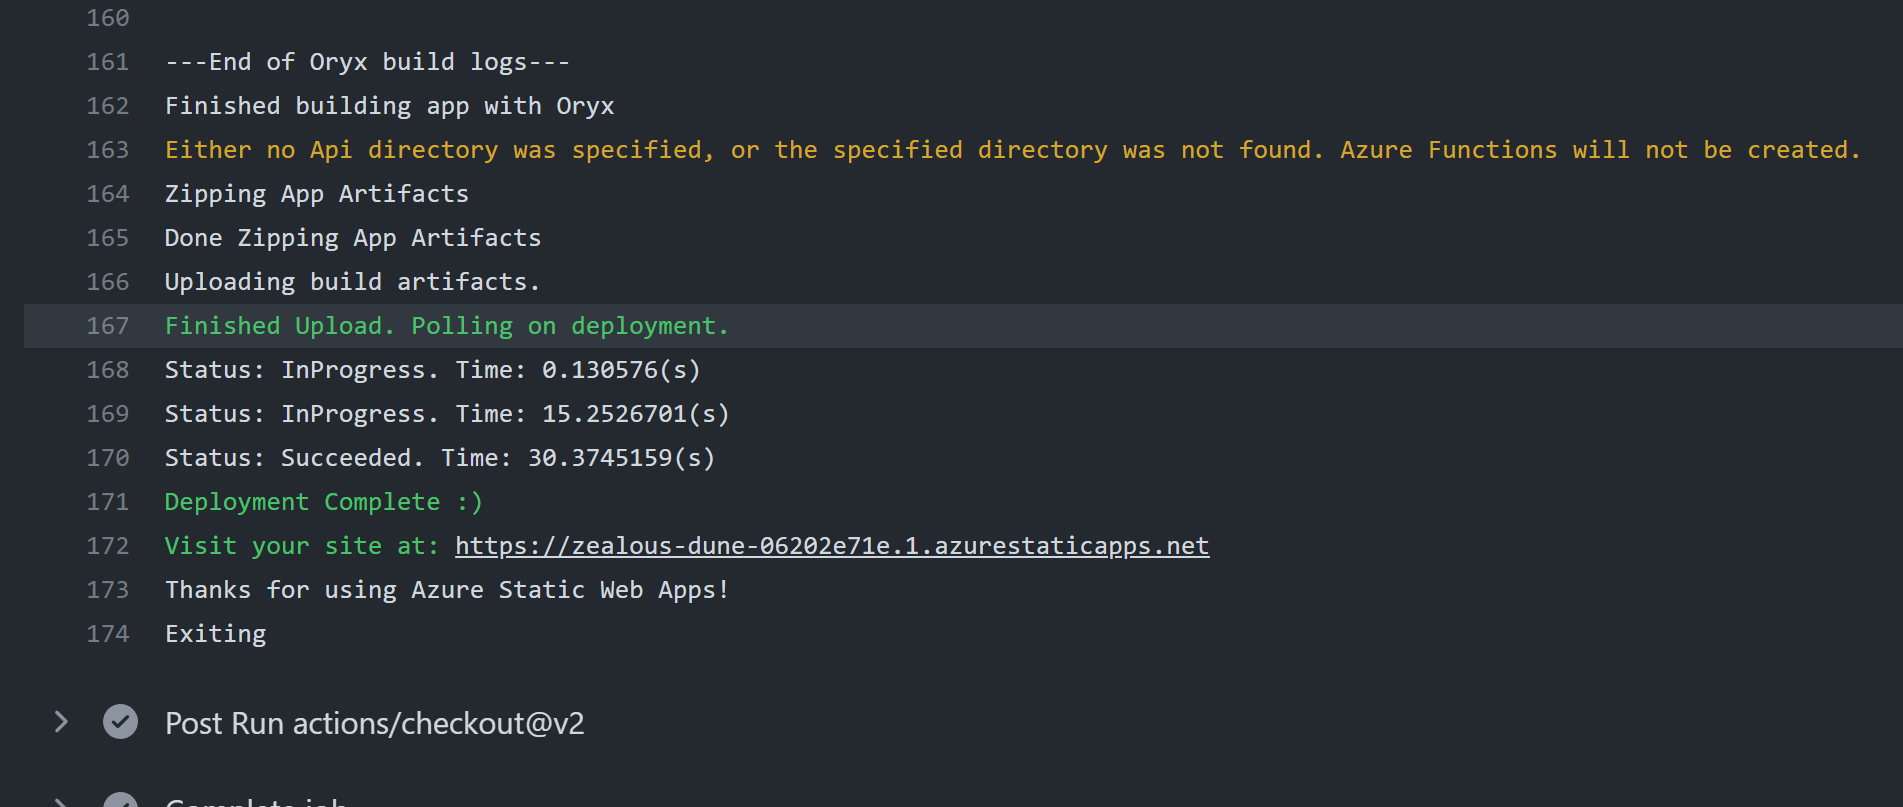Select line number 161 of the log
The width and height of the screenshot is (1903, 807).
[106, 61]
